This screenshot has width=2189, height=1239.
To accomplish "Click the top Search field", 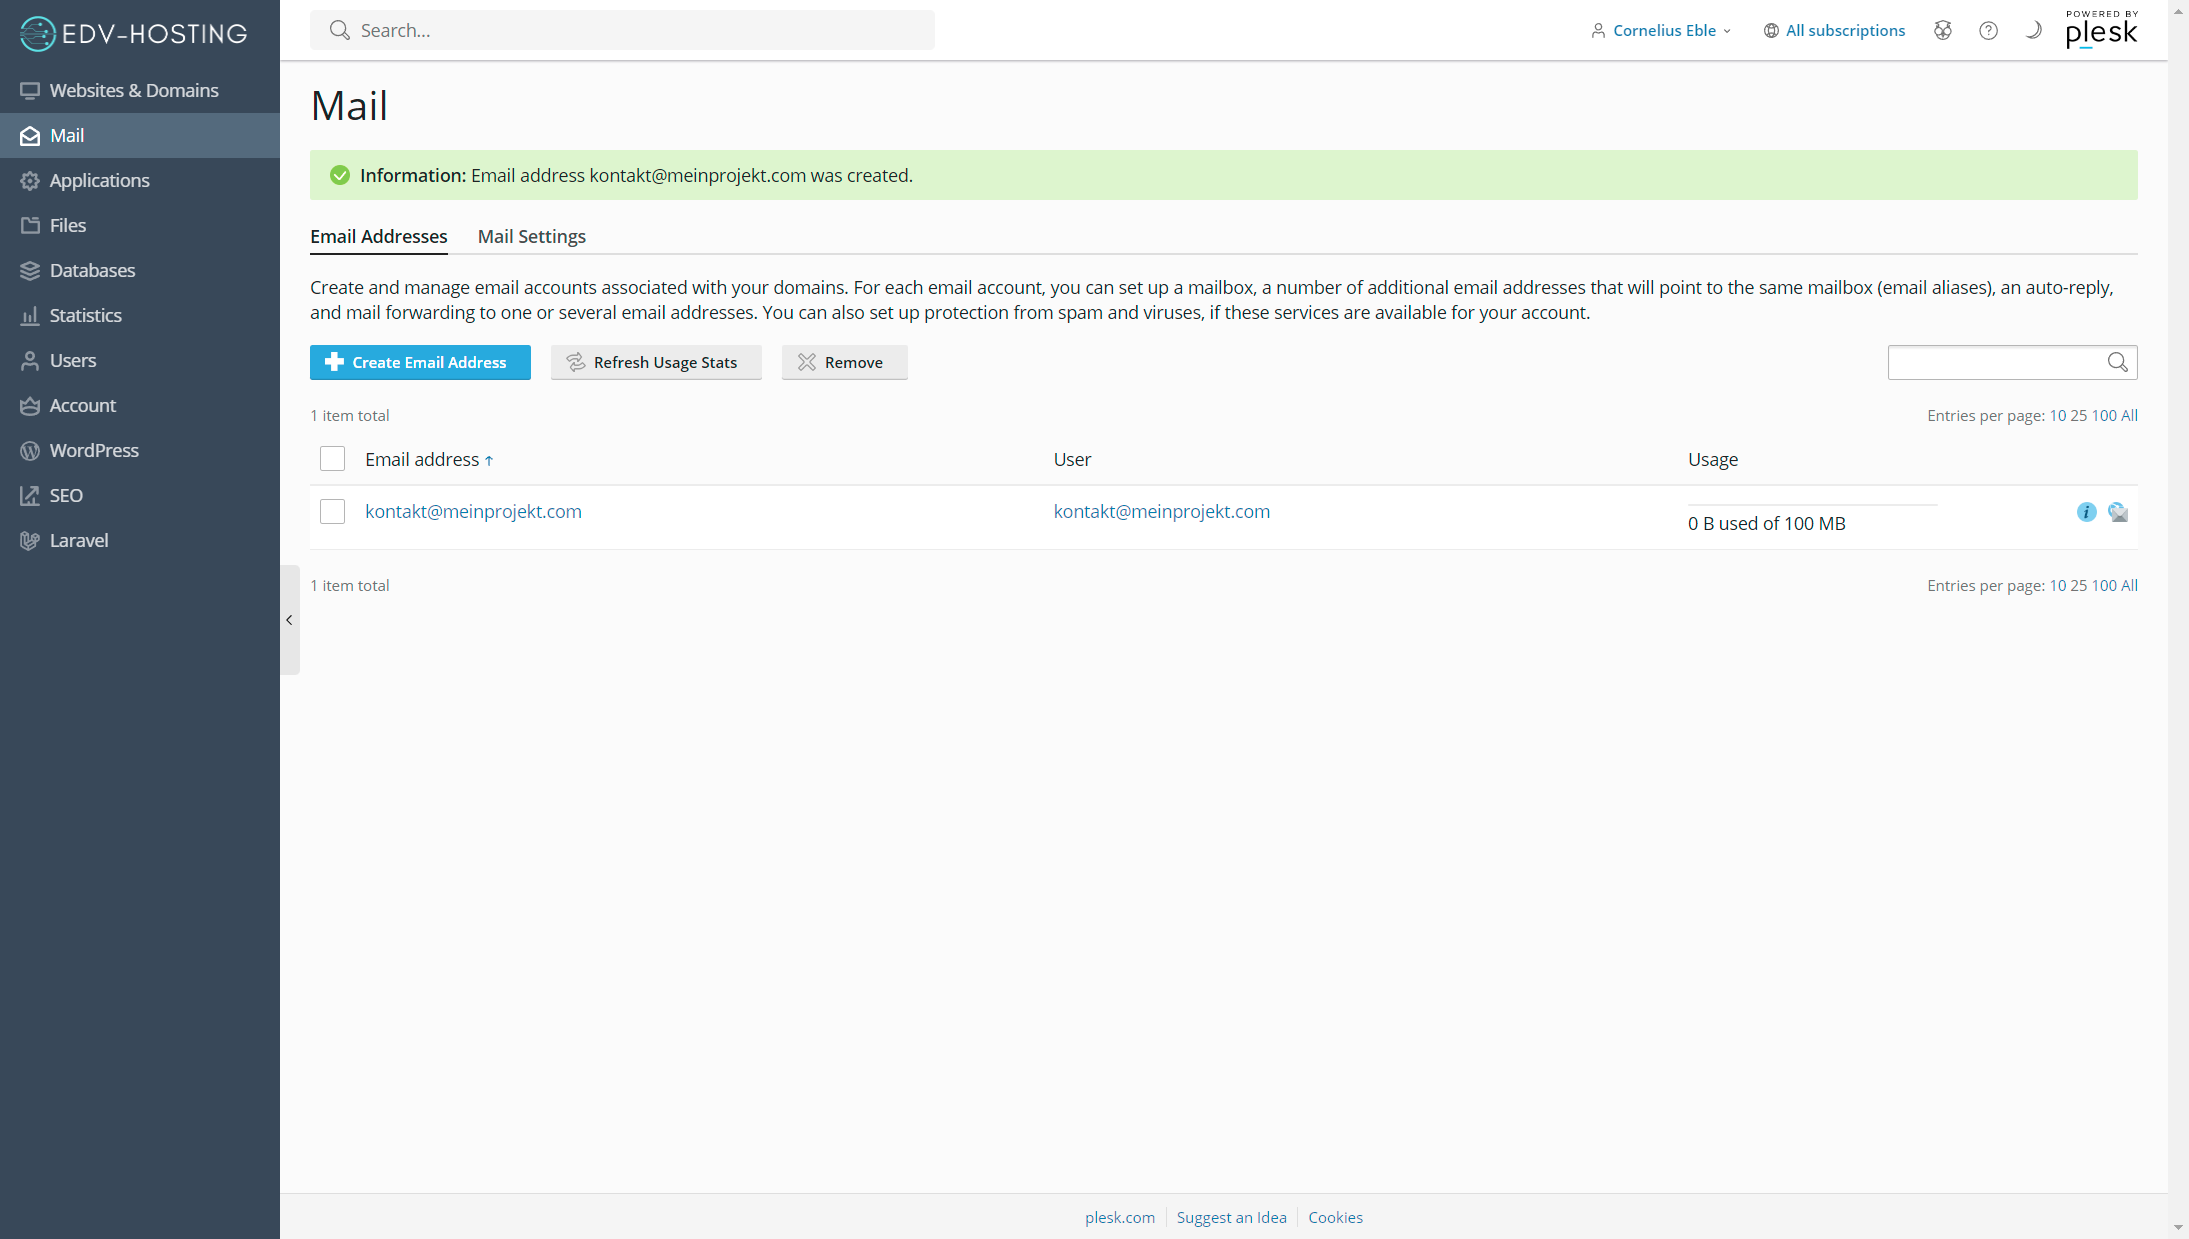I will (622, 30).
